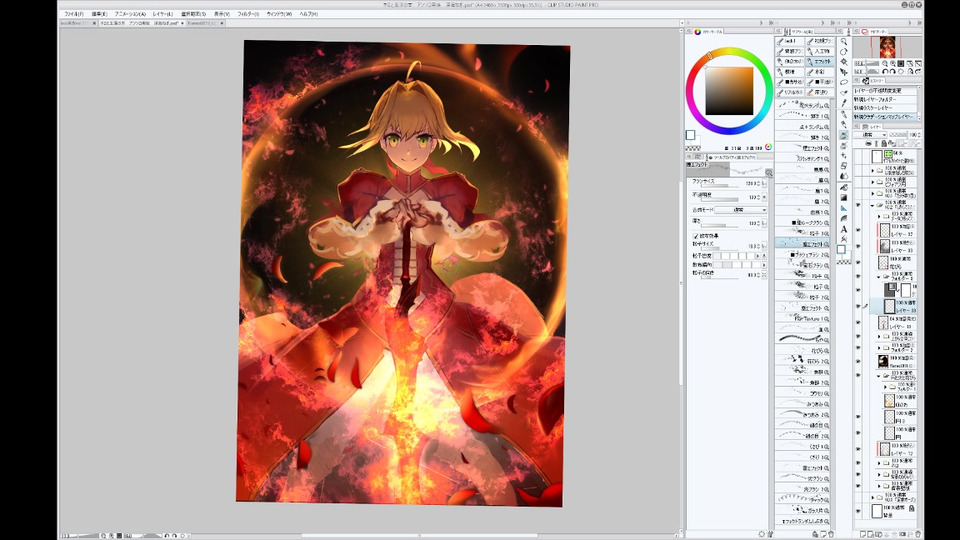The width and height of the screenshot is (960, 540).
Task: Click the Navigator zoom out icon
Action: (885, 62)
